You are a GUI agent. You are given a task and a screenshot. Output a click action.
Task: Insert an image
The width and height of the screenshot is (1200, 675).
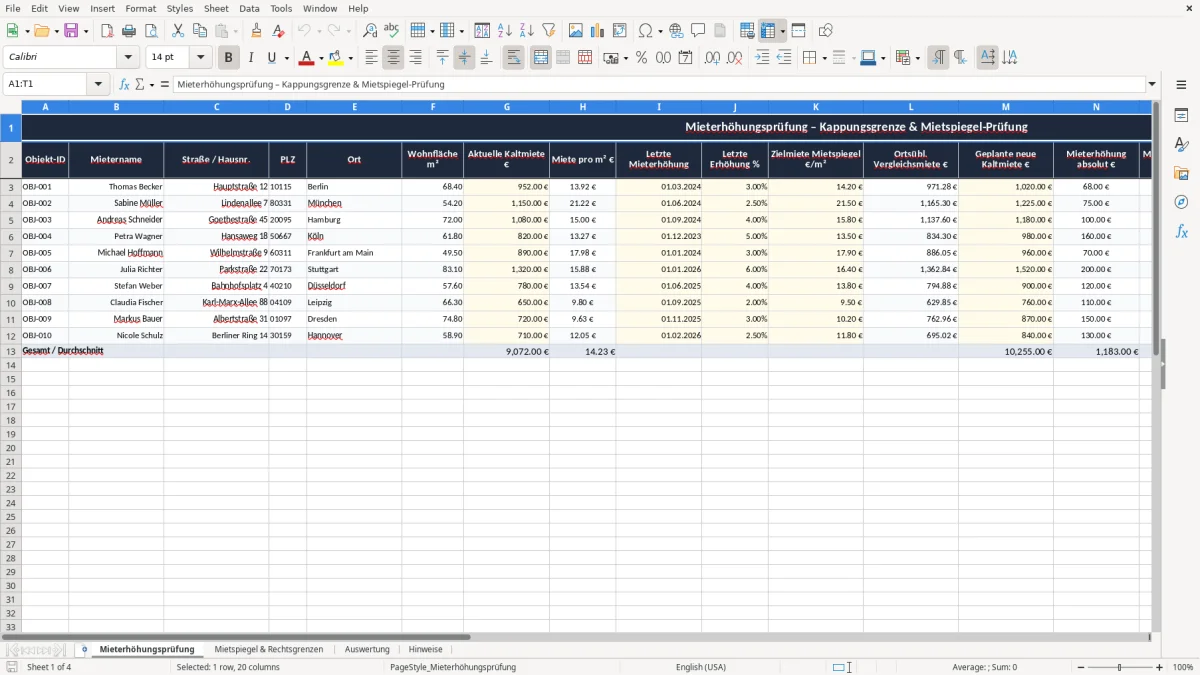576,31
